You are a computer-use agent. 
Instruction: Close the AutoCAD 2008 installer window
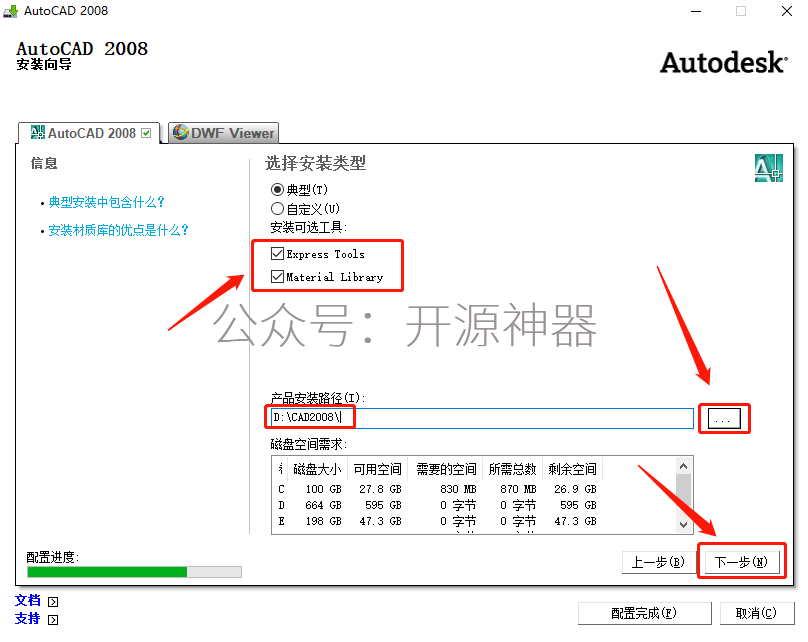point(786,11)
